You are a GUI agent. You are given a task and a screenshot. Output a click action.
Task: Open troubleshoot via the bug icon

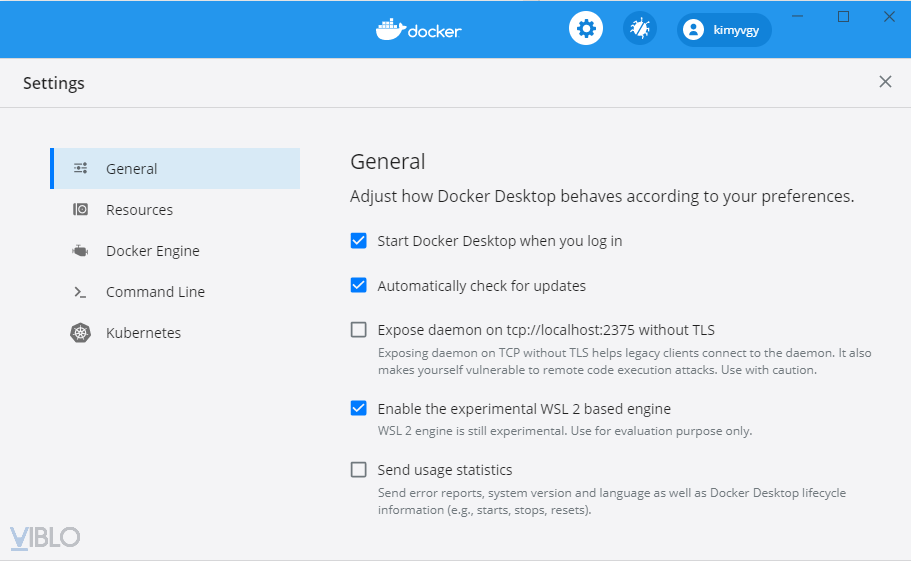[640, 29]
